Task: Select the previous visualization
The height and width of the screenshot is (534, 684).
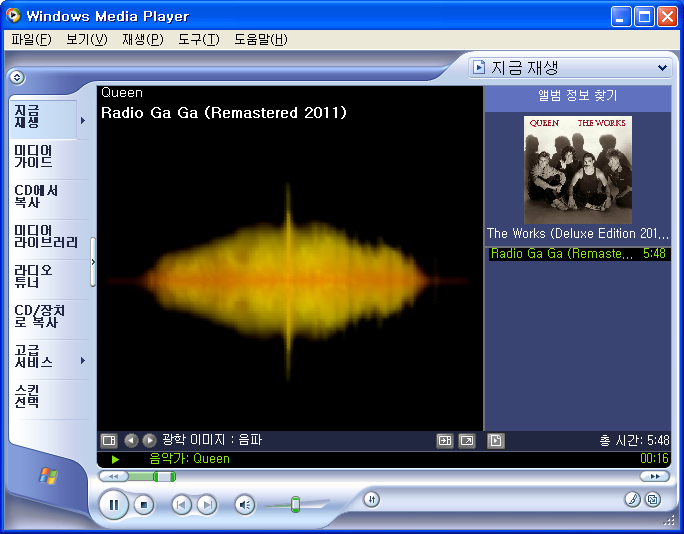Action: tap(131, 440)
